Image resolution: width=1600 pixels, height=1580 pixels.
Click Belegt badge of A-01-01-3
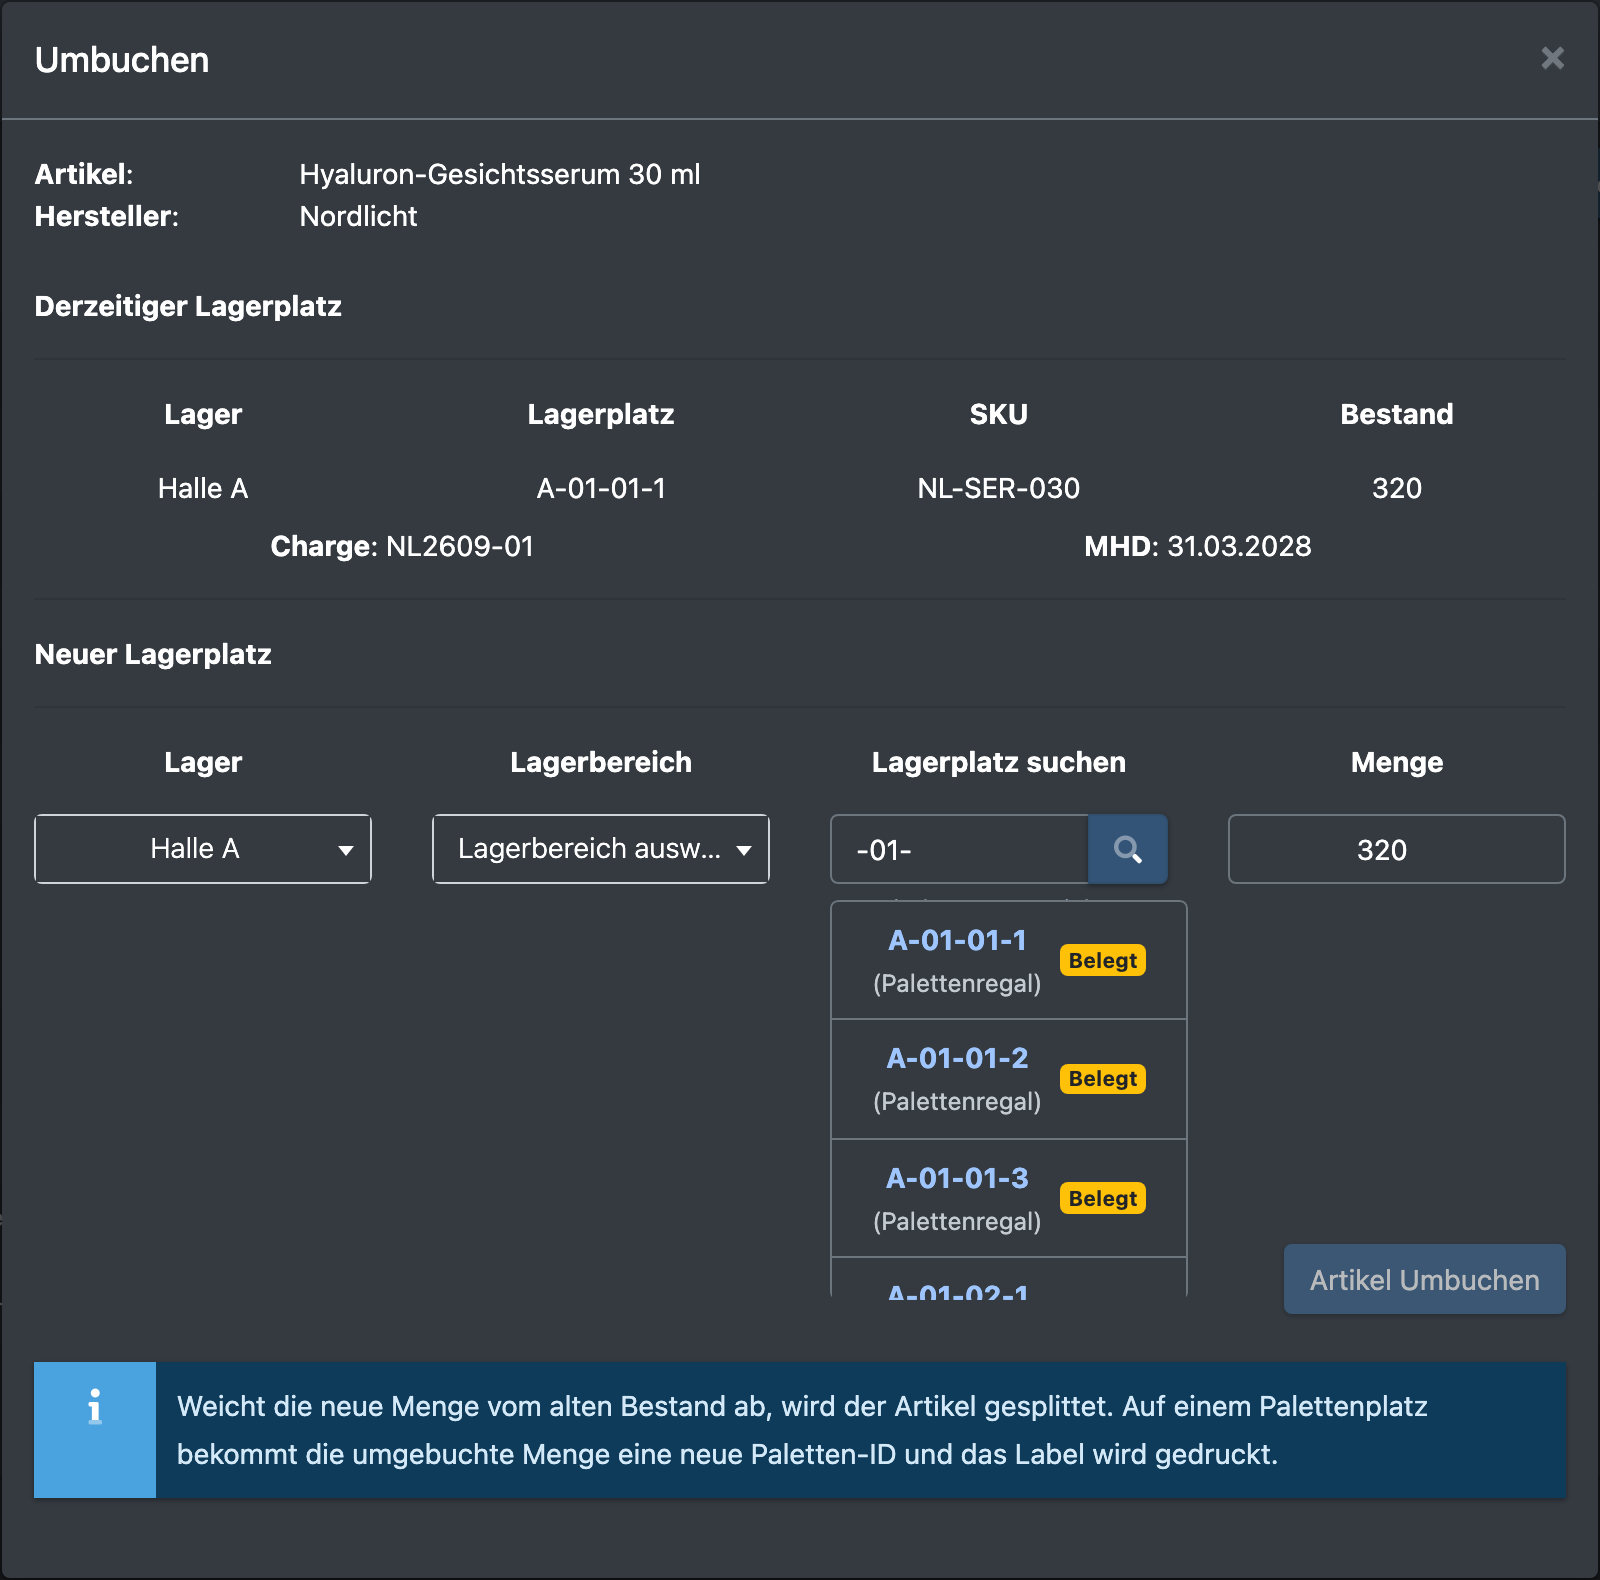[x=1102, y=1198]
